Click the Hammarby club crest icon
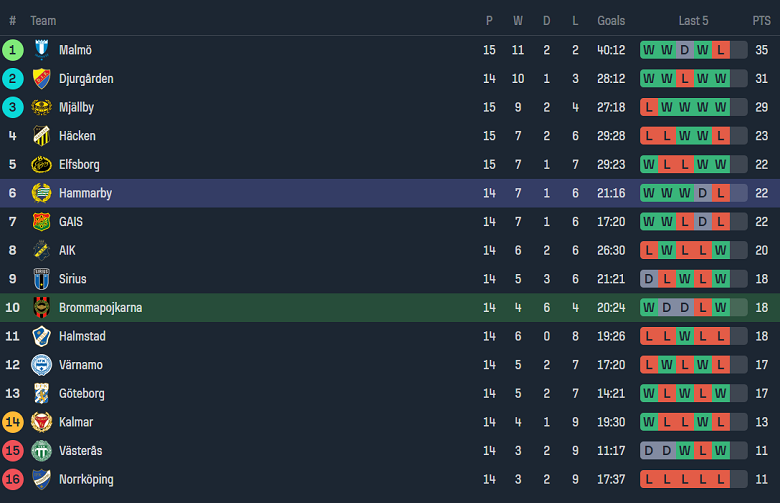The height and width of the screenshot is (503, 780). (x=41, y=193)
